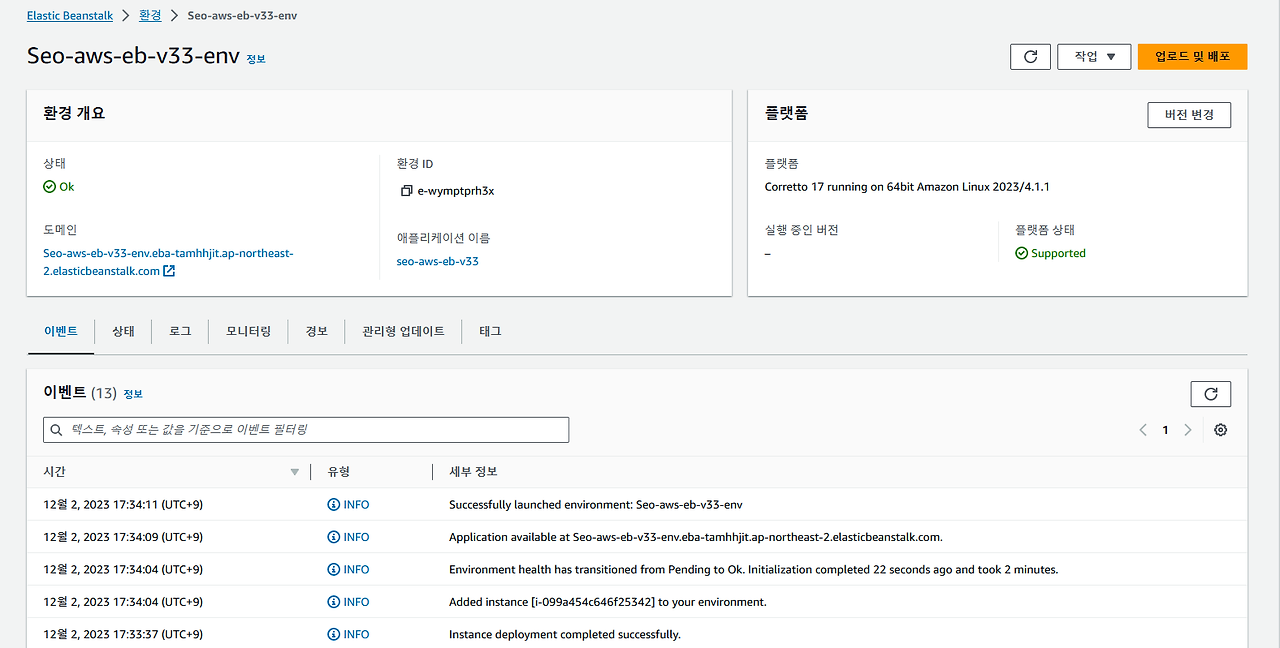The height and width of the screenshot is (648, 1280).
Task: Open the 모니터링 tab
Action: pyautogui.click(x=248, y=331)
